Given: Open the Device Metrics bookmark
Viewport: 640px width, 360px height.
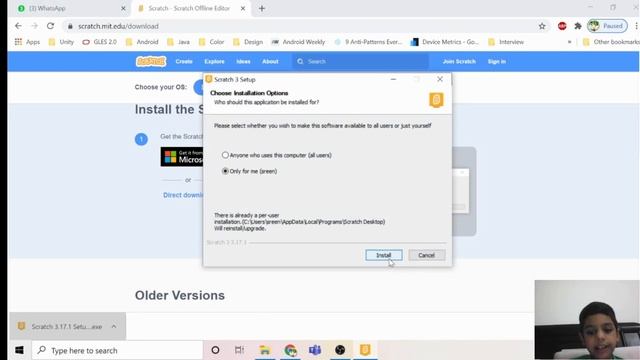Looking at the screenshot, I should click(x=445, y=42).
